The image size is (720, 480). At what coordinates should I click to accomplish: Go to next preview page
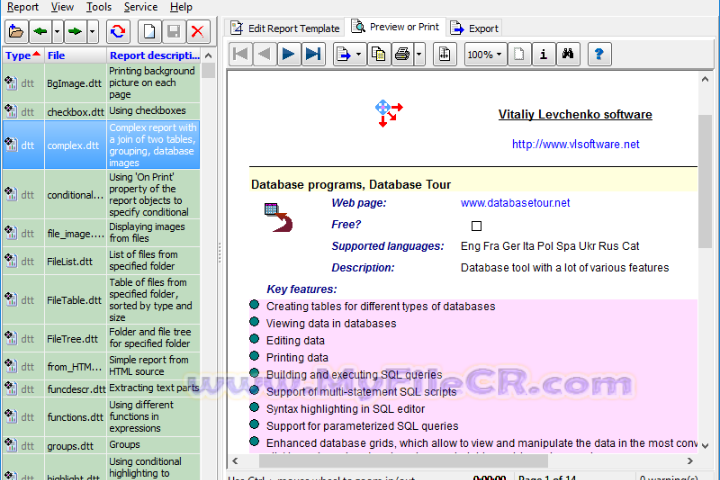tap(289, 54)
